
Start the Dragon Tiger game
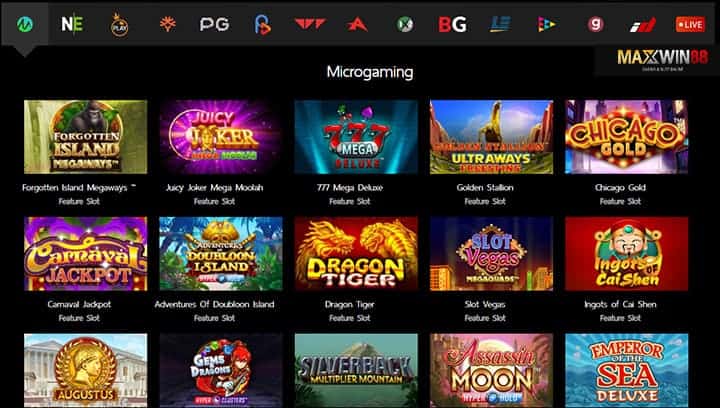[x=356, y=254]
